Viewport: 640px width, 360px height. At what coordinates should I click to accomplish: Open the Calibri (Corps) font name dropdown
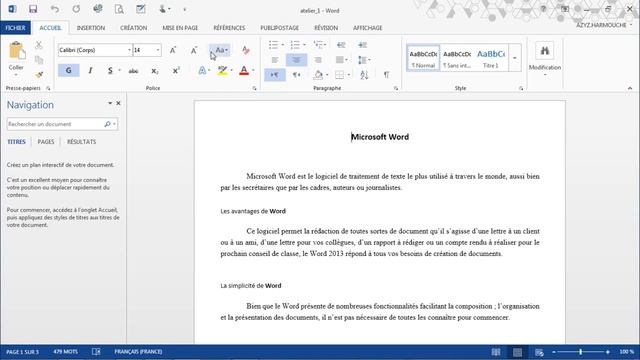(129, 50)
